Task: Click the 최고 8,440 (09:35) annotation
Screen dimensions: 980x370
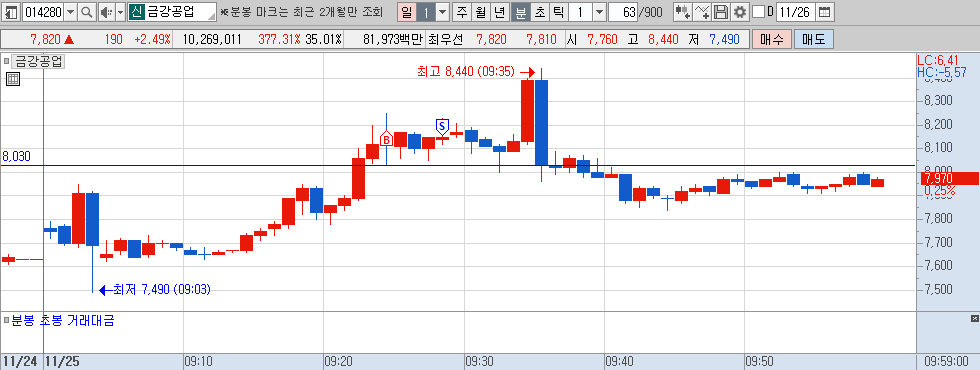Action: 465,72
